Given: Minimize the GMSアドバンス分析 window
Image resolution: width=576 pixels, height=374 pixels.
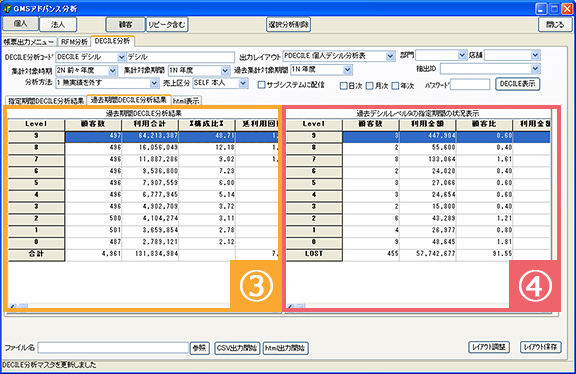Looking at the screenshot, I should [x=541, y=9].
